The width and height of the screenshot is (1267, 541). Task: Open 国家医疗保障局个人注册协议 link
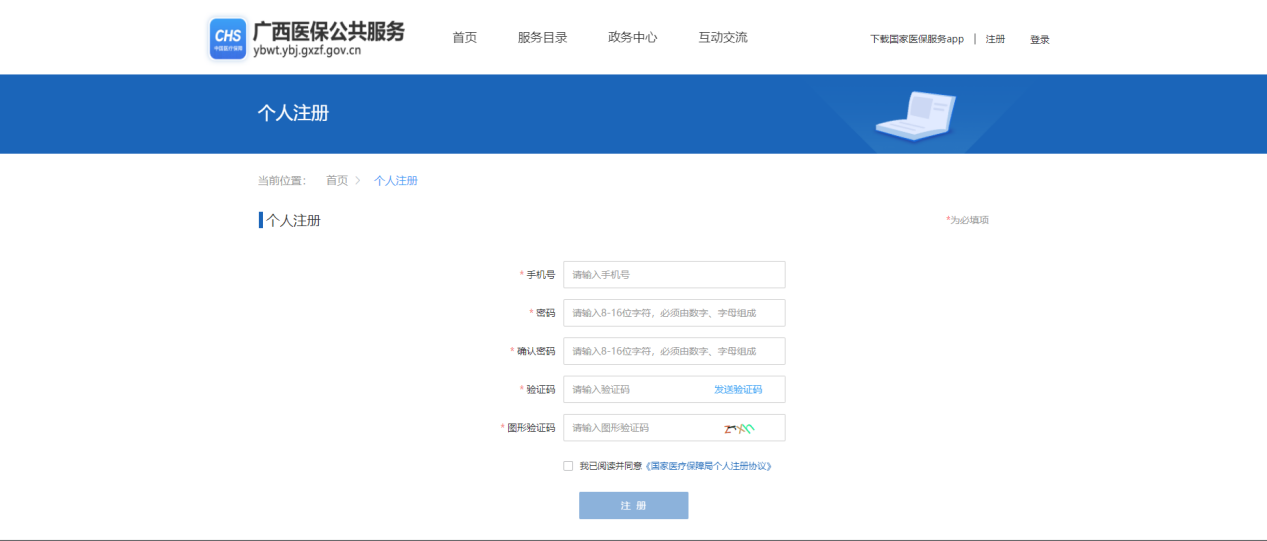click(x=709, y=466)
